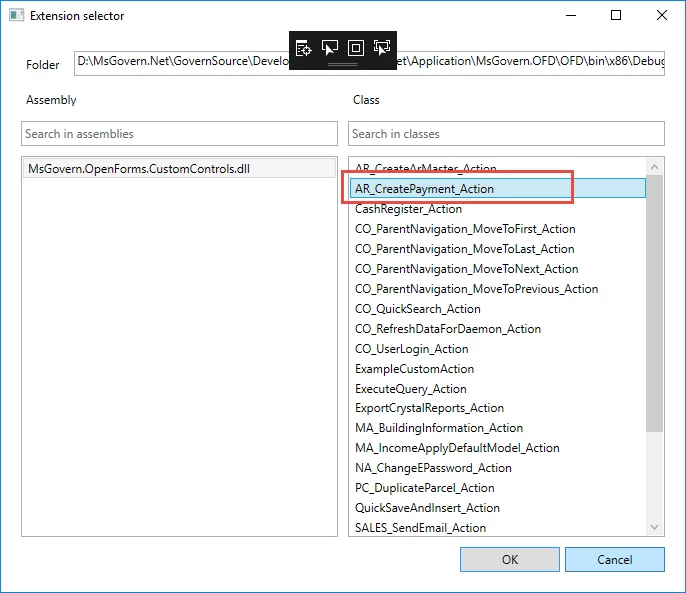The height and width of the screenshot is (593, 686).
Task: Click the Extension selector window icon
Action: tap(15, 16)
